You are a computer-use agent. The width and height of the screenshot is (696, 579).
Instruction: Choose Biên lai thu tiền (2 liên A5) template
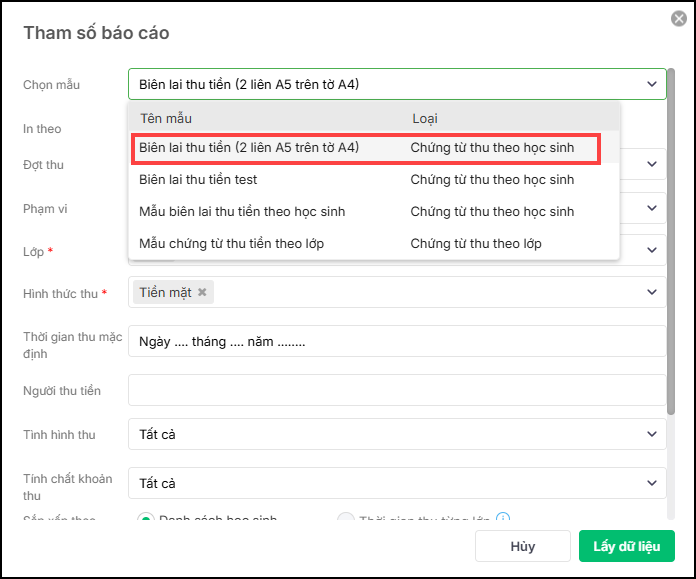(249, 148)
